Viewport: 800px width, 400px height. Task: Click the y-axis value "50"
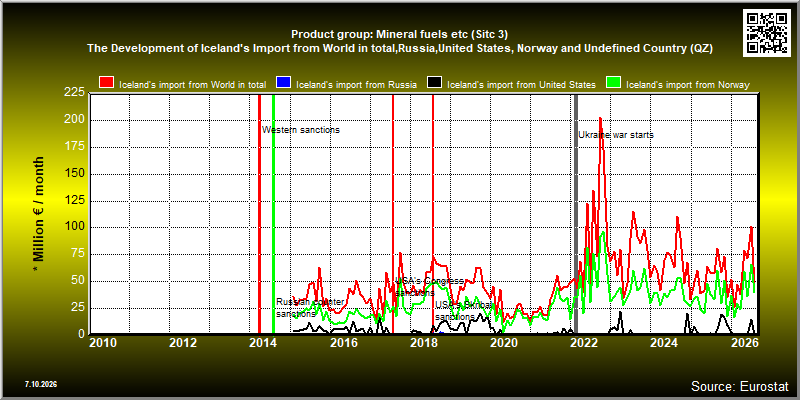pos(79,281)
